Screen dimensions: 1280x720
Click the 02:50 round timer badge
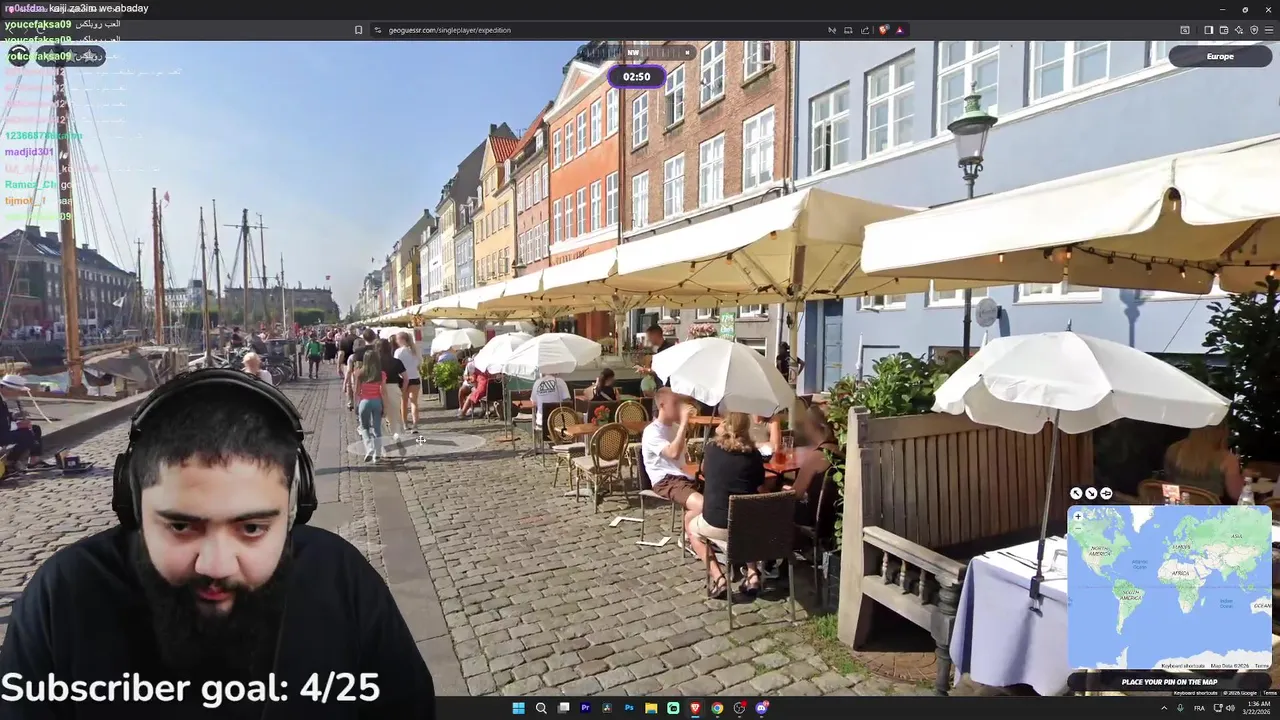tap(637, 76)
